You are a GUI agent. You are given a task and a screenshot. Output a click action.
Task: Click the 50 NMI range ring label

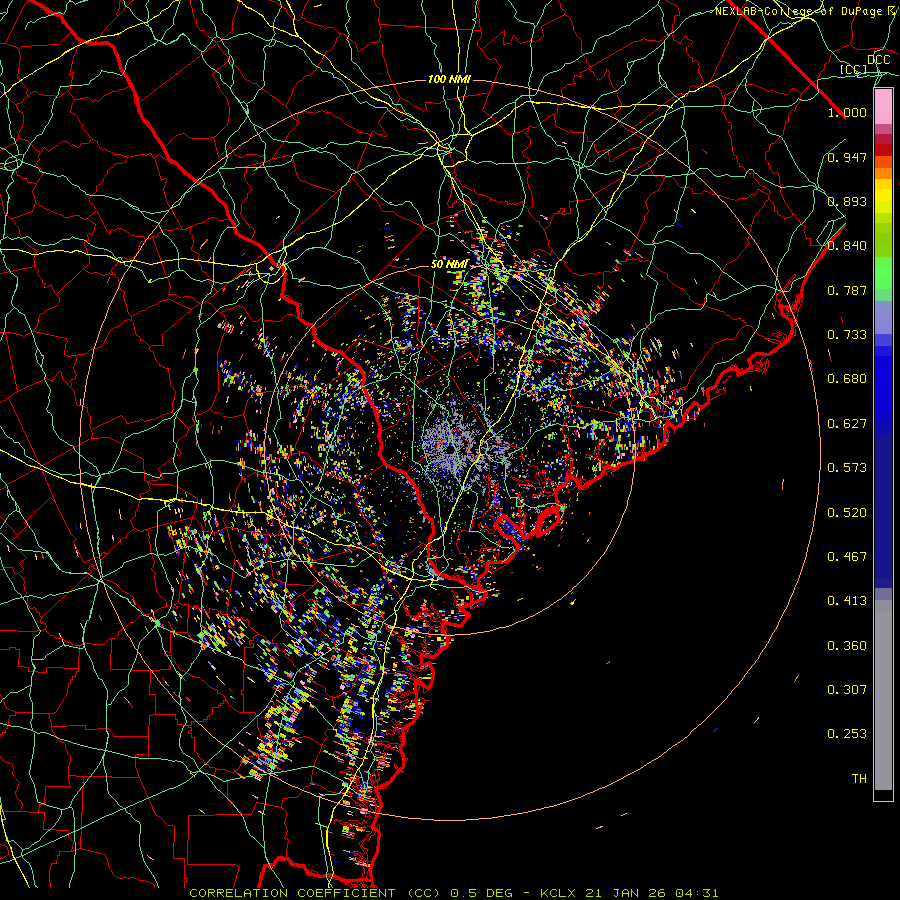point(449,265)
